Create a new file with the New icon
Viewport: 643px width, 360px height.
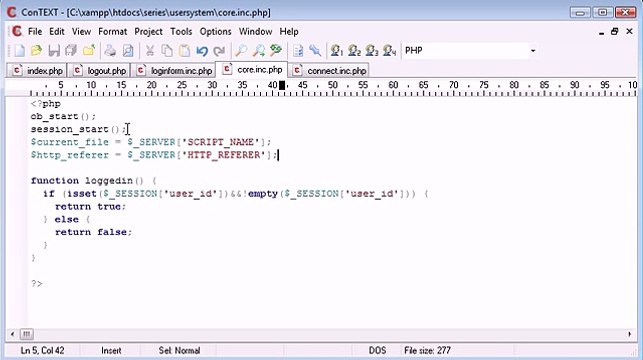pyautogui.click(x=19, y=51)
